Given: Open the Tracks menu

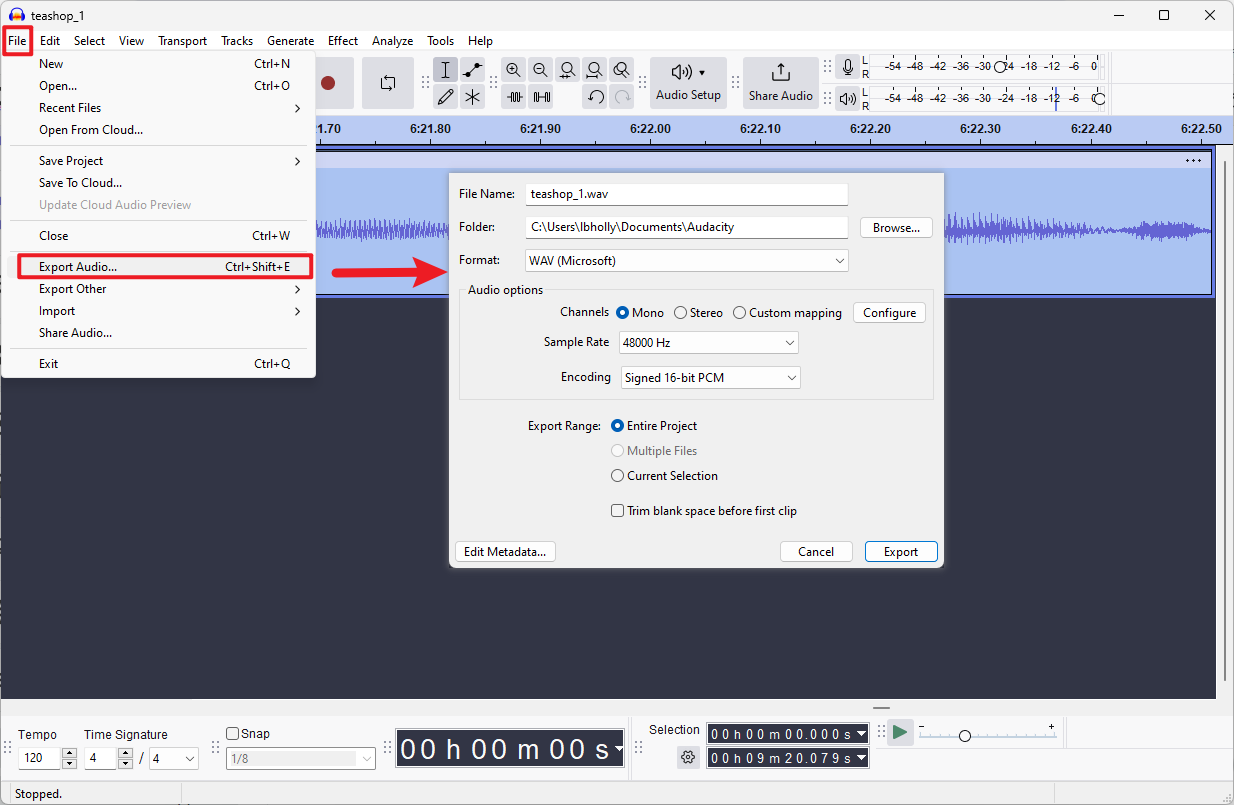Looking at the screenshot, I should coord(237,41).
